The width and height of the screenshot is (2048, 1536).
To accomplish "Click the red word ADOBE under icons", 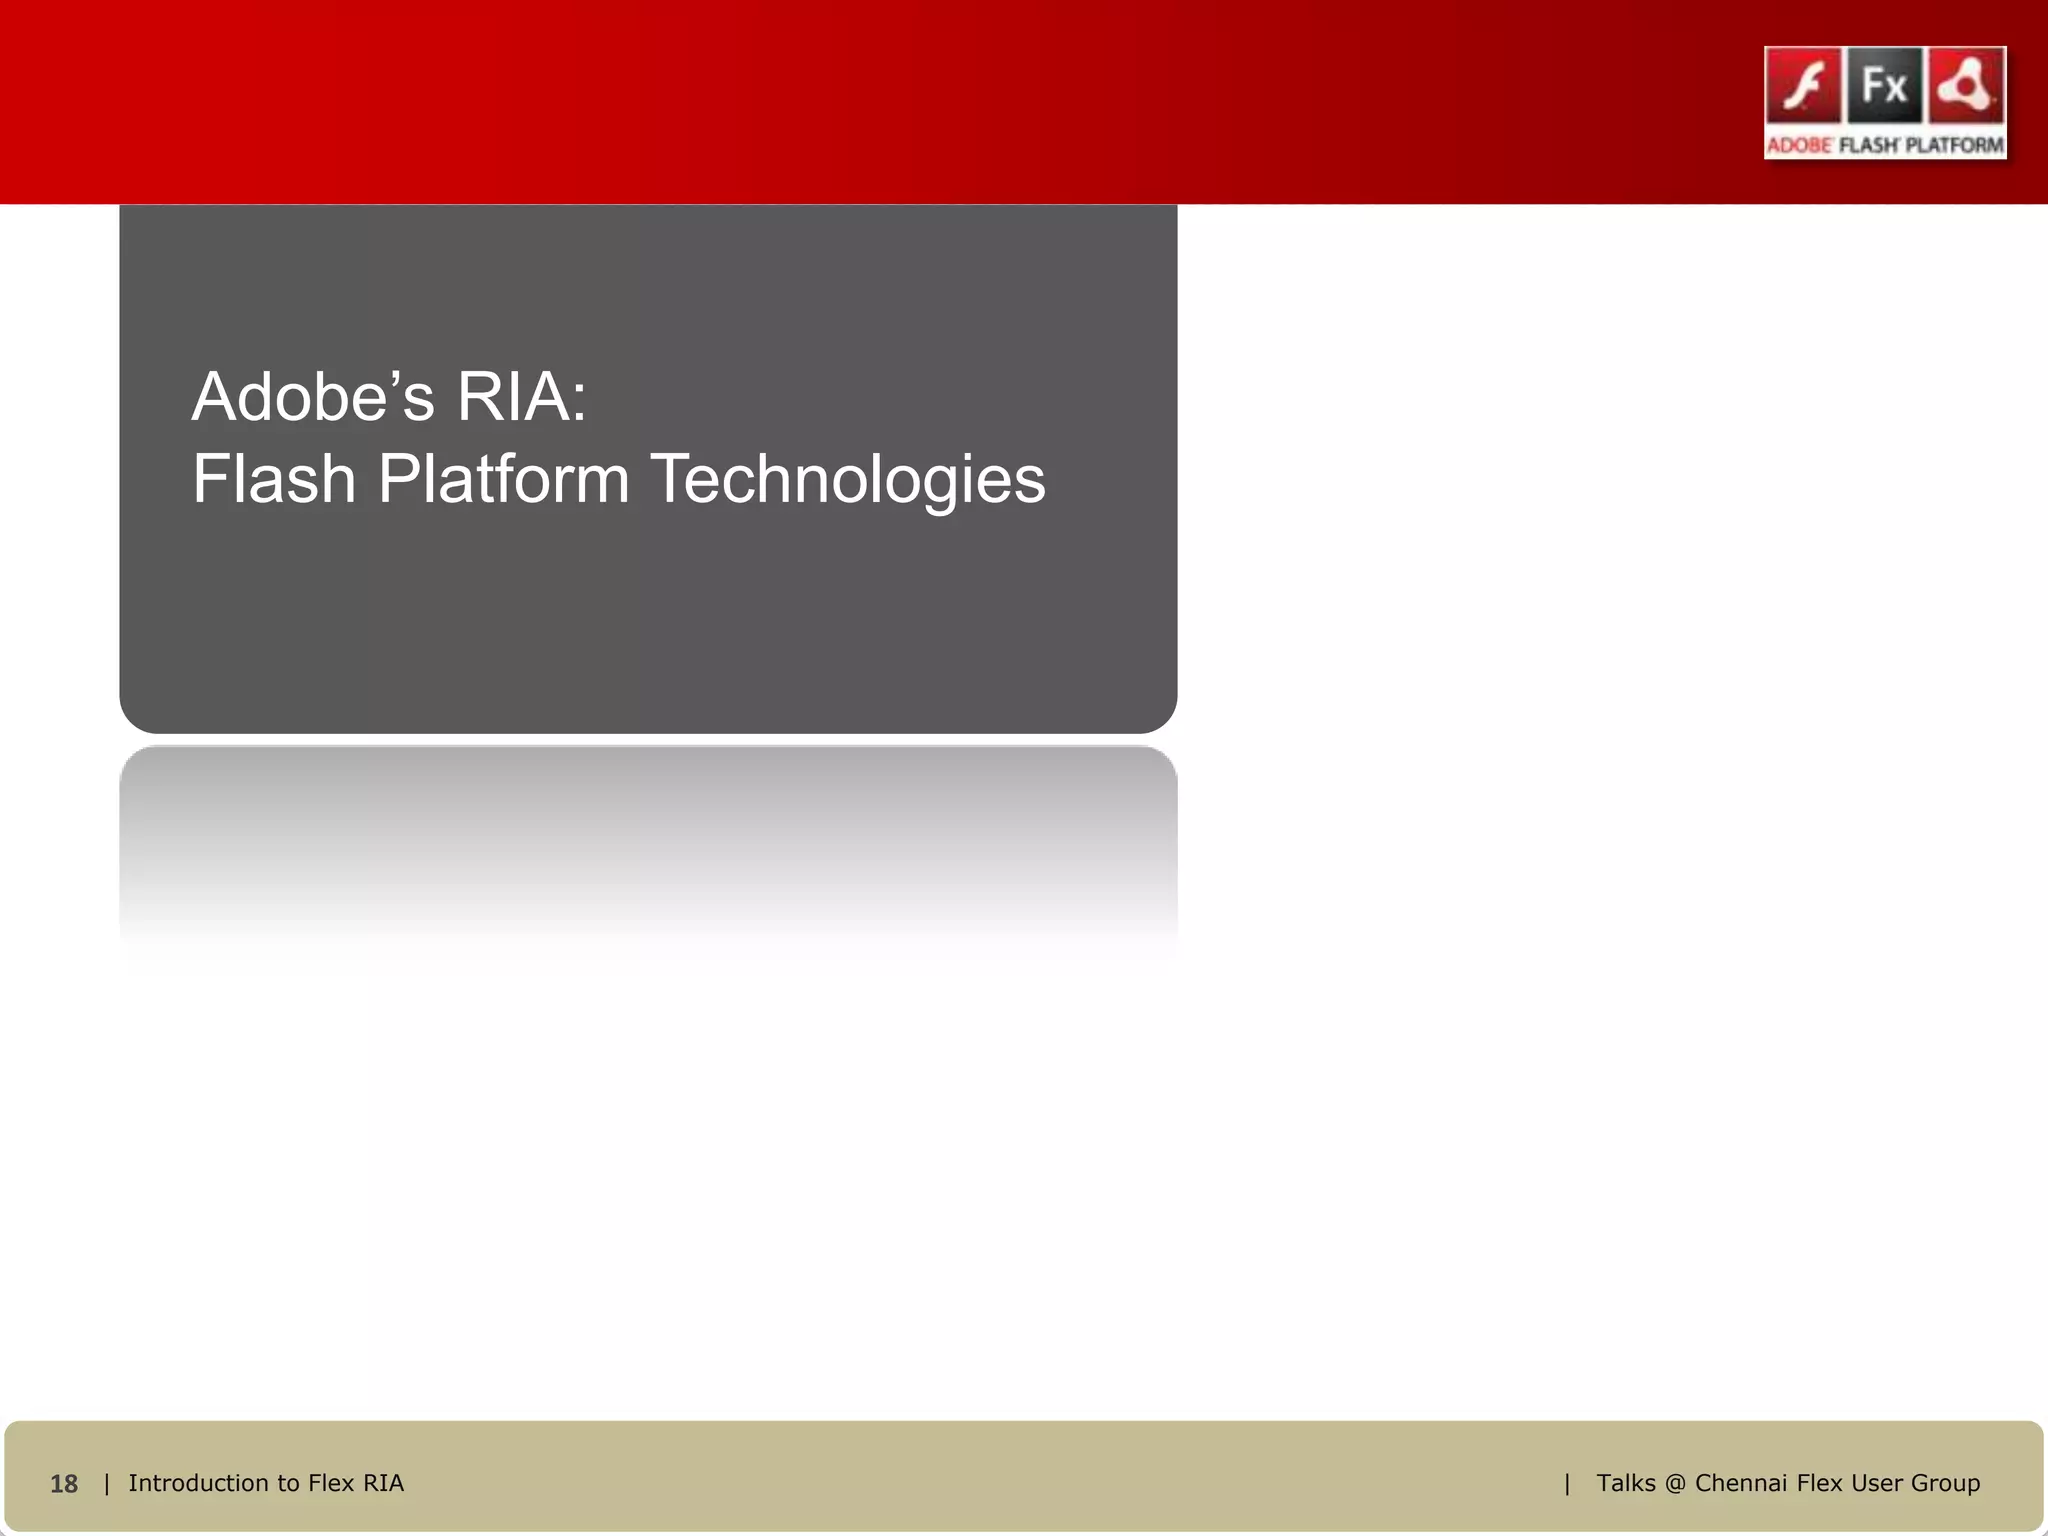I will 1799,146.
